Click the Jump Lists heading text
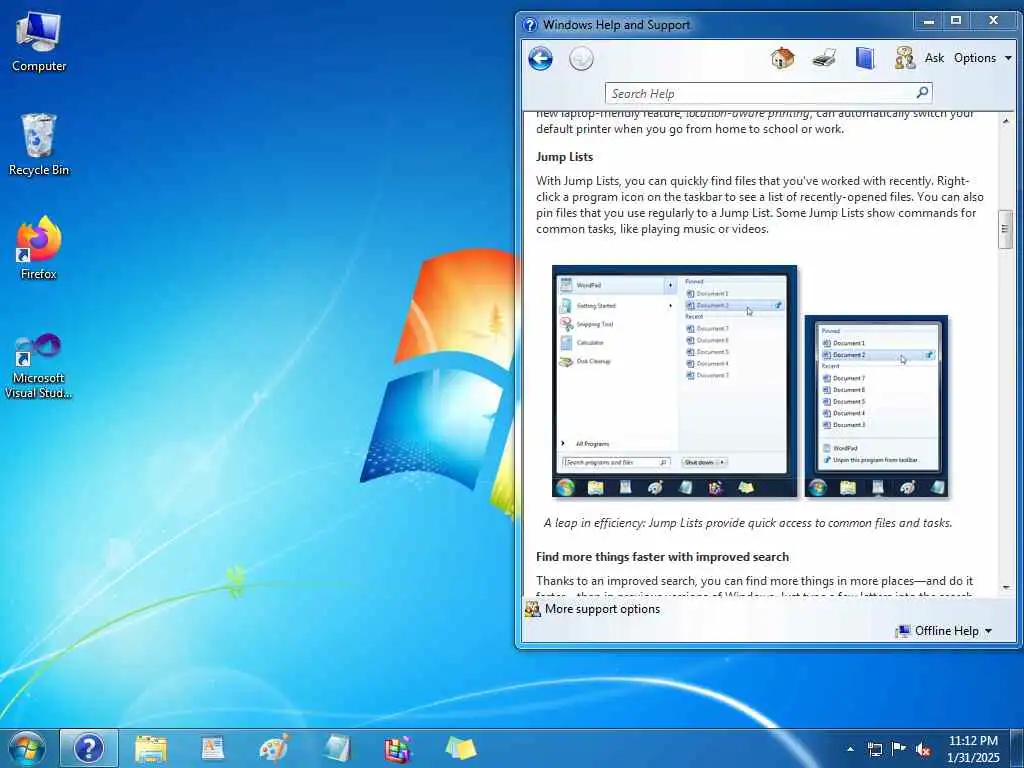 [564, 157]
